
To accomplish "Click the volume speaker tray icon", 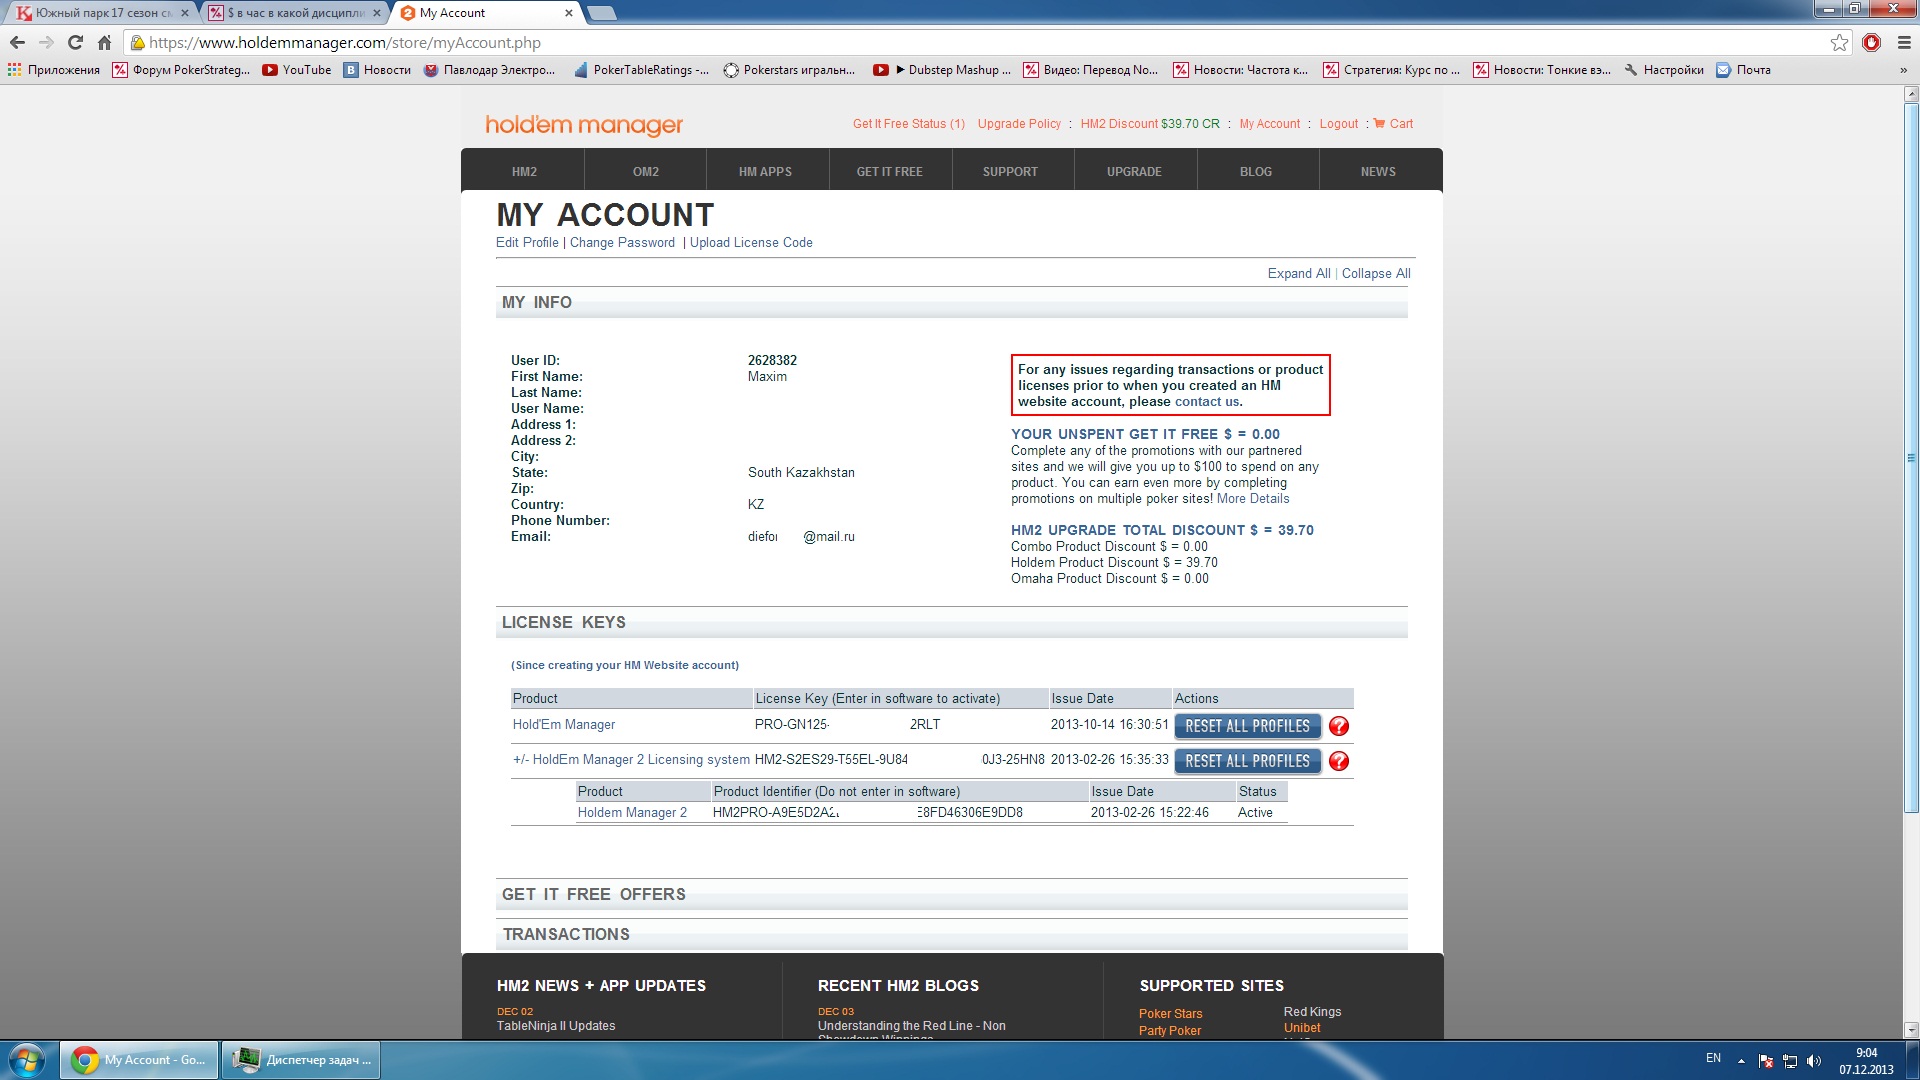I will (x=1814, y=1061).
